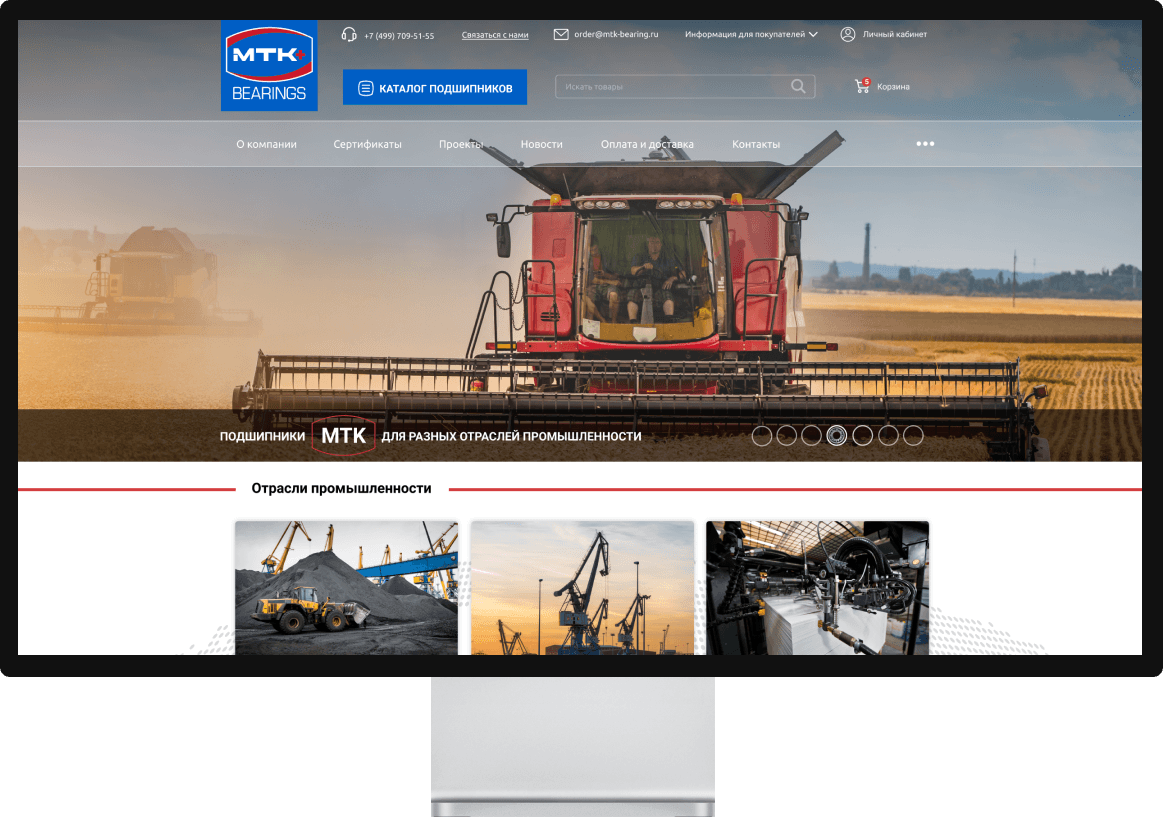Viewport: 1163px width, 817px height.
Task: Open the Корзина cart link
Action: [x=893, y=87]
